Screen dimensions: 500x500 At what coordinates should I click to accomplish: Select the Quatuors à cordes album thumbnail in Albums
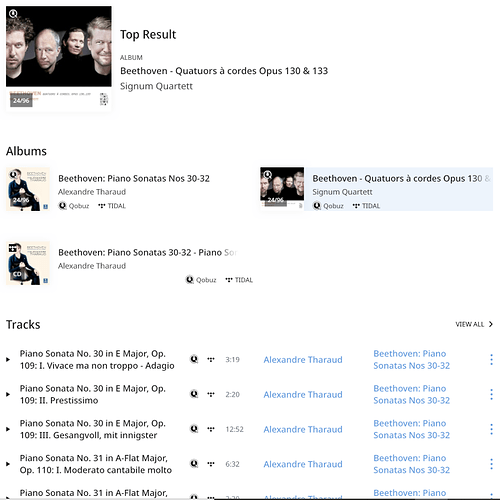(x=282, y=189)
